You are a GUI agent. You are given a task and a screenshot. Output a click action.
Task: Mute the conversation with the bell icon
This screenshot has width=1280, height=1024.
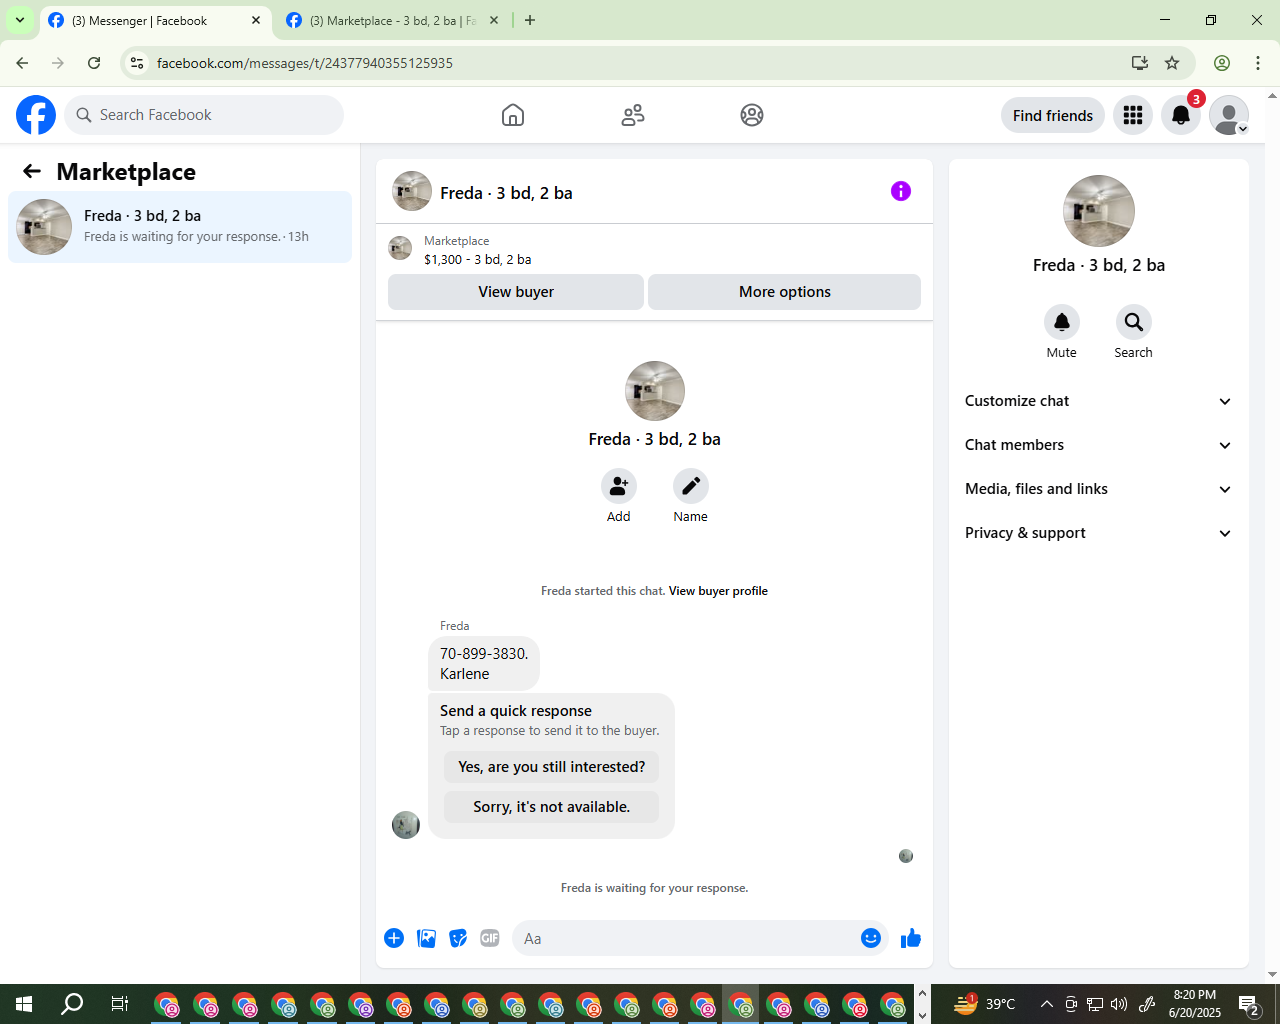pyautogui.click(x=1062, y=322)
